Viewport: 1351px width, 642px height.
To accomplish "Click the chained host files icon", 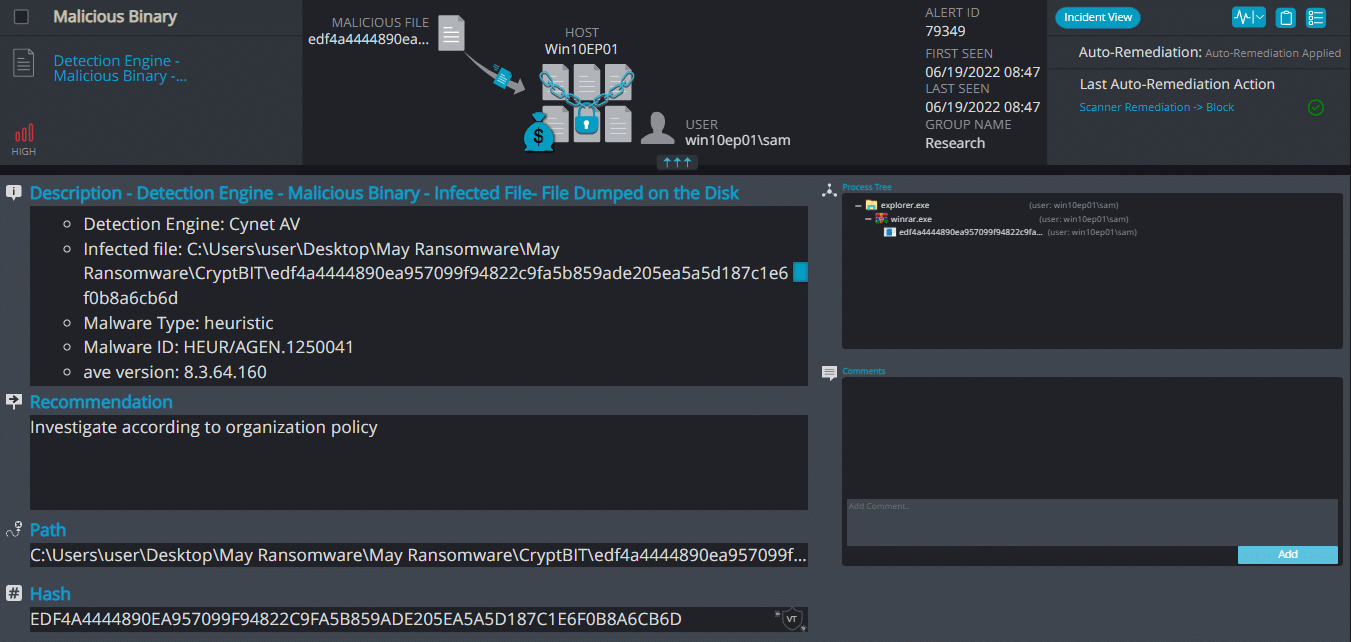I will [x=587, y=103].
